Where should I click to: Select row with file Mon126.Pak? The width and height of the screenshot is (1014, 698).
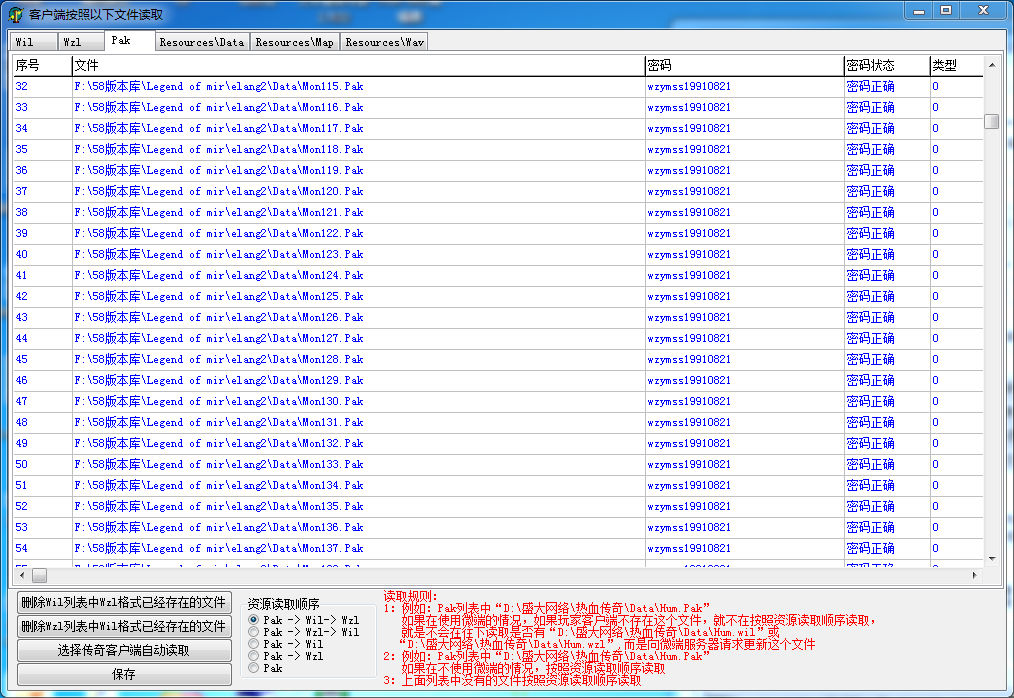click(498, 318)
